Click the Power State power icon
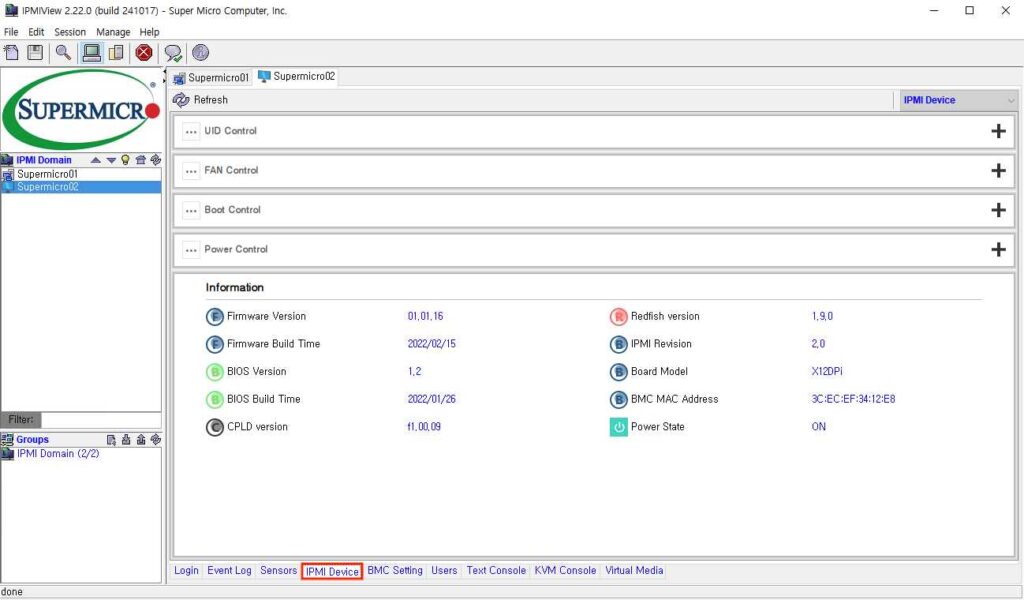Image resolution: width=1024 pixels, height=600 pixels. [618, 427]
